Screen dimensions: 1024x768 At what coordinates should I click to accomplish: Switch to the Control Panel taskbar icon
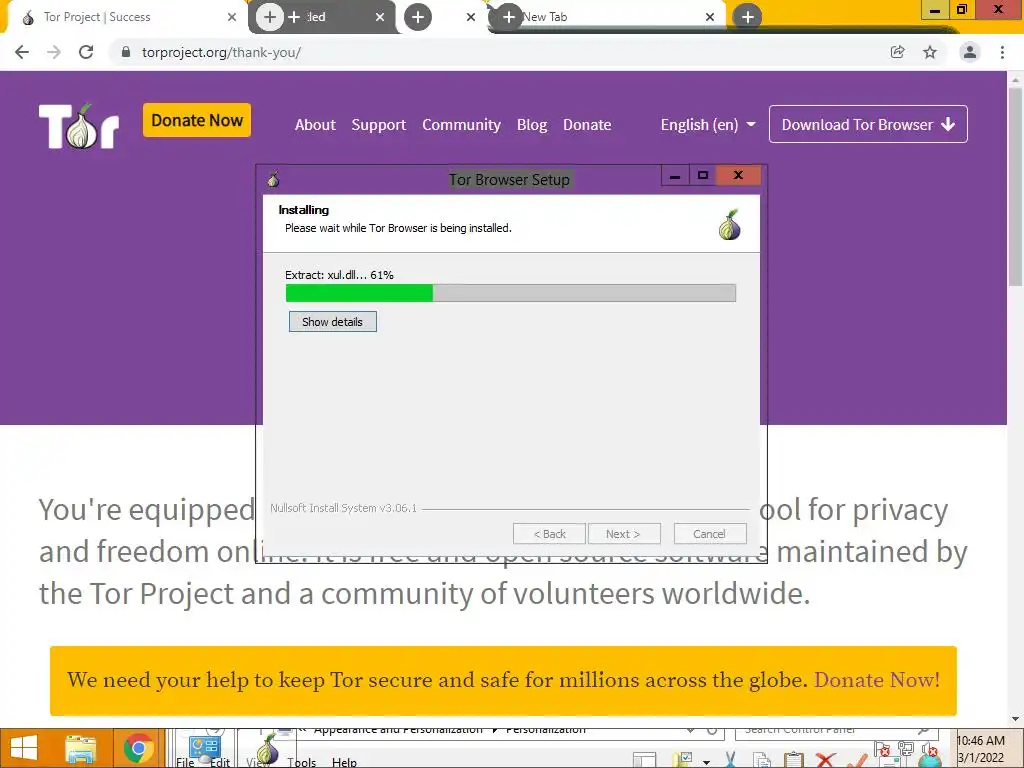coord(204,748)
